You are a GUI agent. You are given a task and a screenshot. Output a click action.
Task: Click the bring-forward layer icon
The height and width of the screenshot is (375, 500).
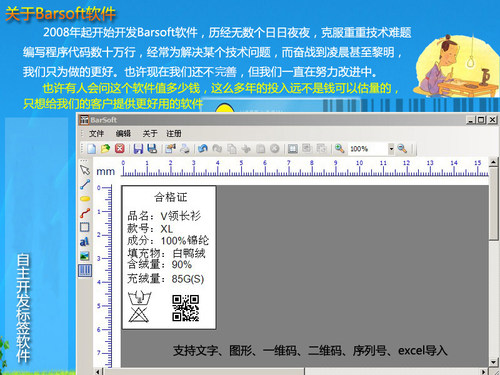coord(307,148)
